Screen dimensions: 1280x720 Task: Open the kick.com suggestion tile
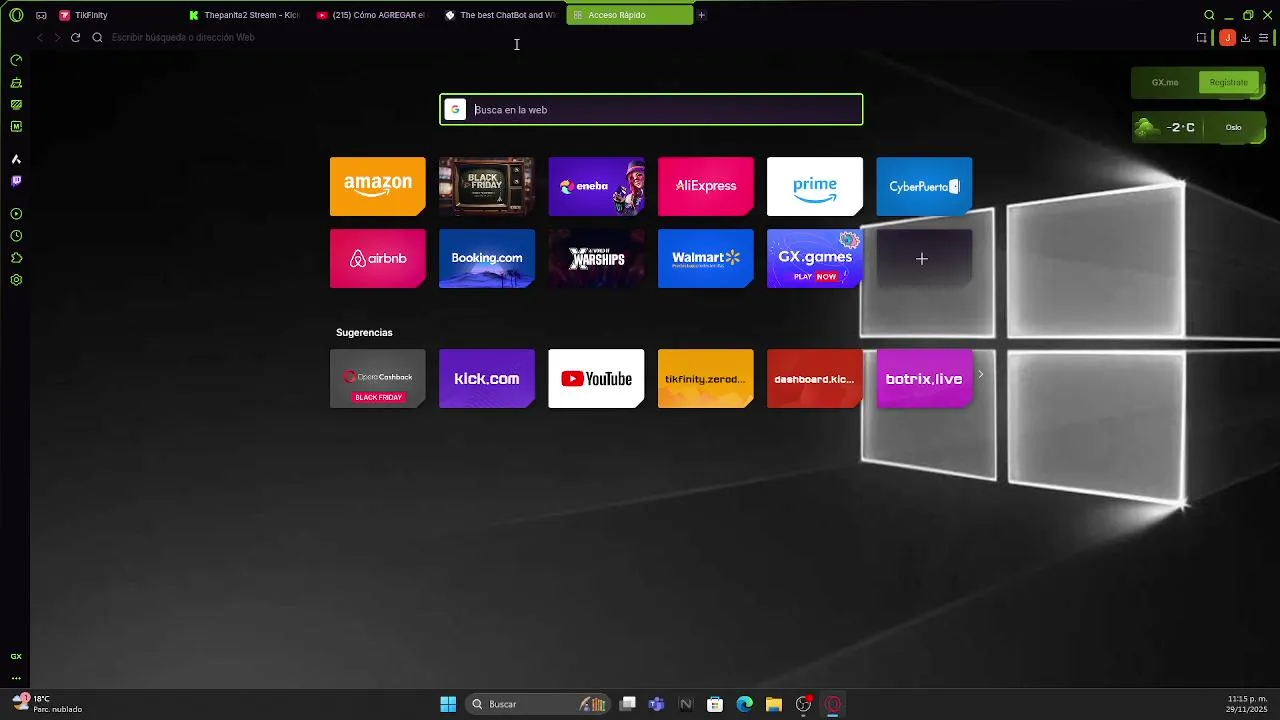[x=487, y=378]
